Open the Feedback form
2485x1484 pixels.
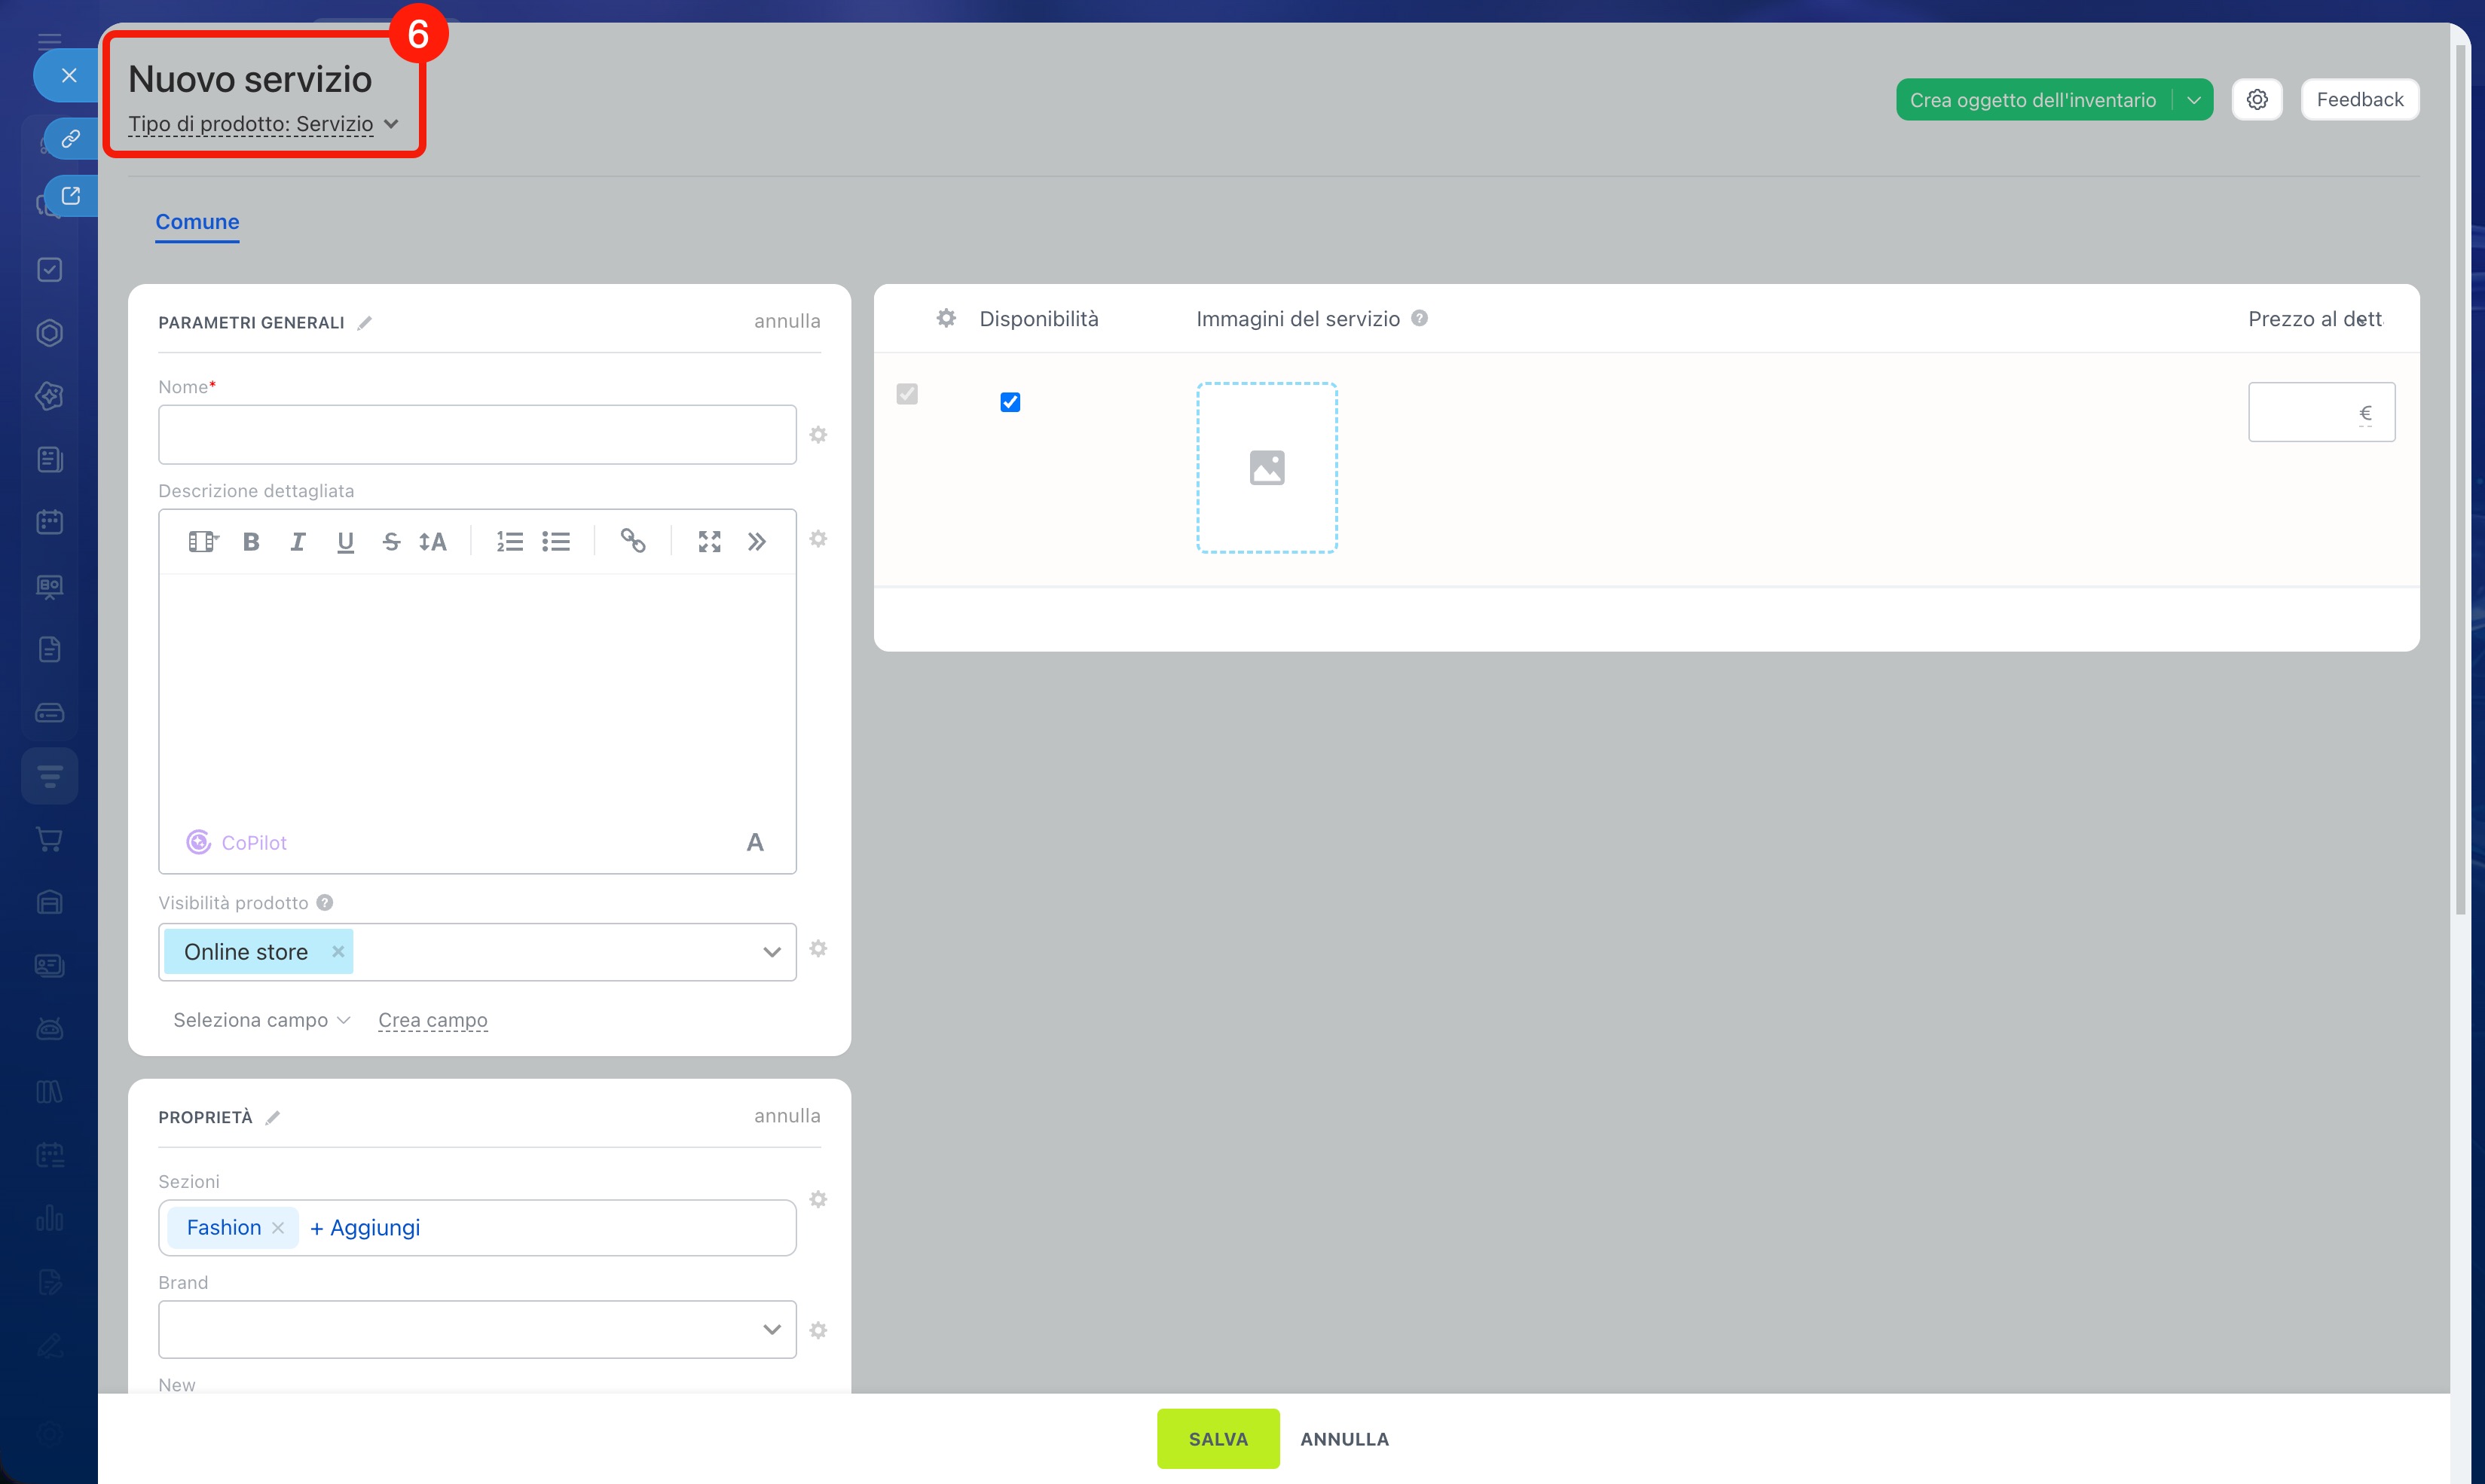pyautogui.click(x=2360, y=99)
